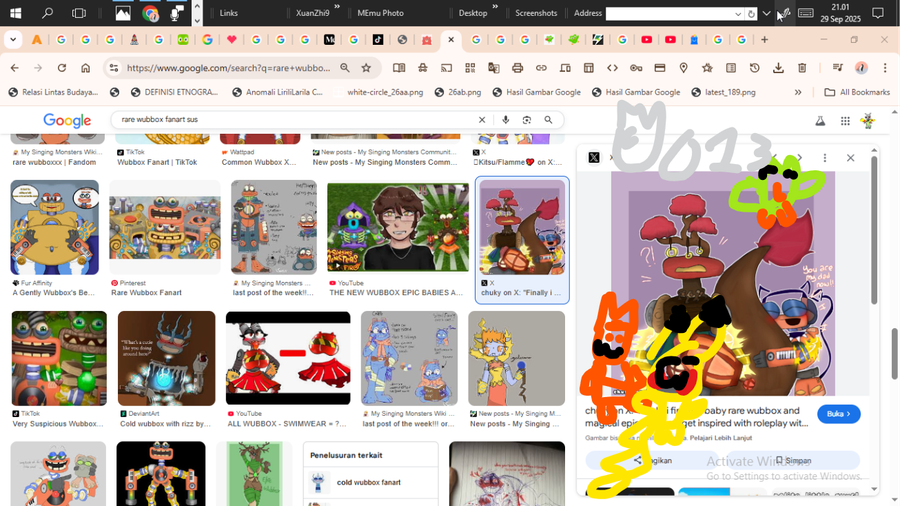Clear the Google search query X
Image resolution: width=900 pixels, height=506 pixels.
pos(482,120)
